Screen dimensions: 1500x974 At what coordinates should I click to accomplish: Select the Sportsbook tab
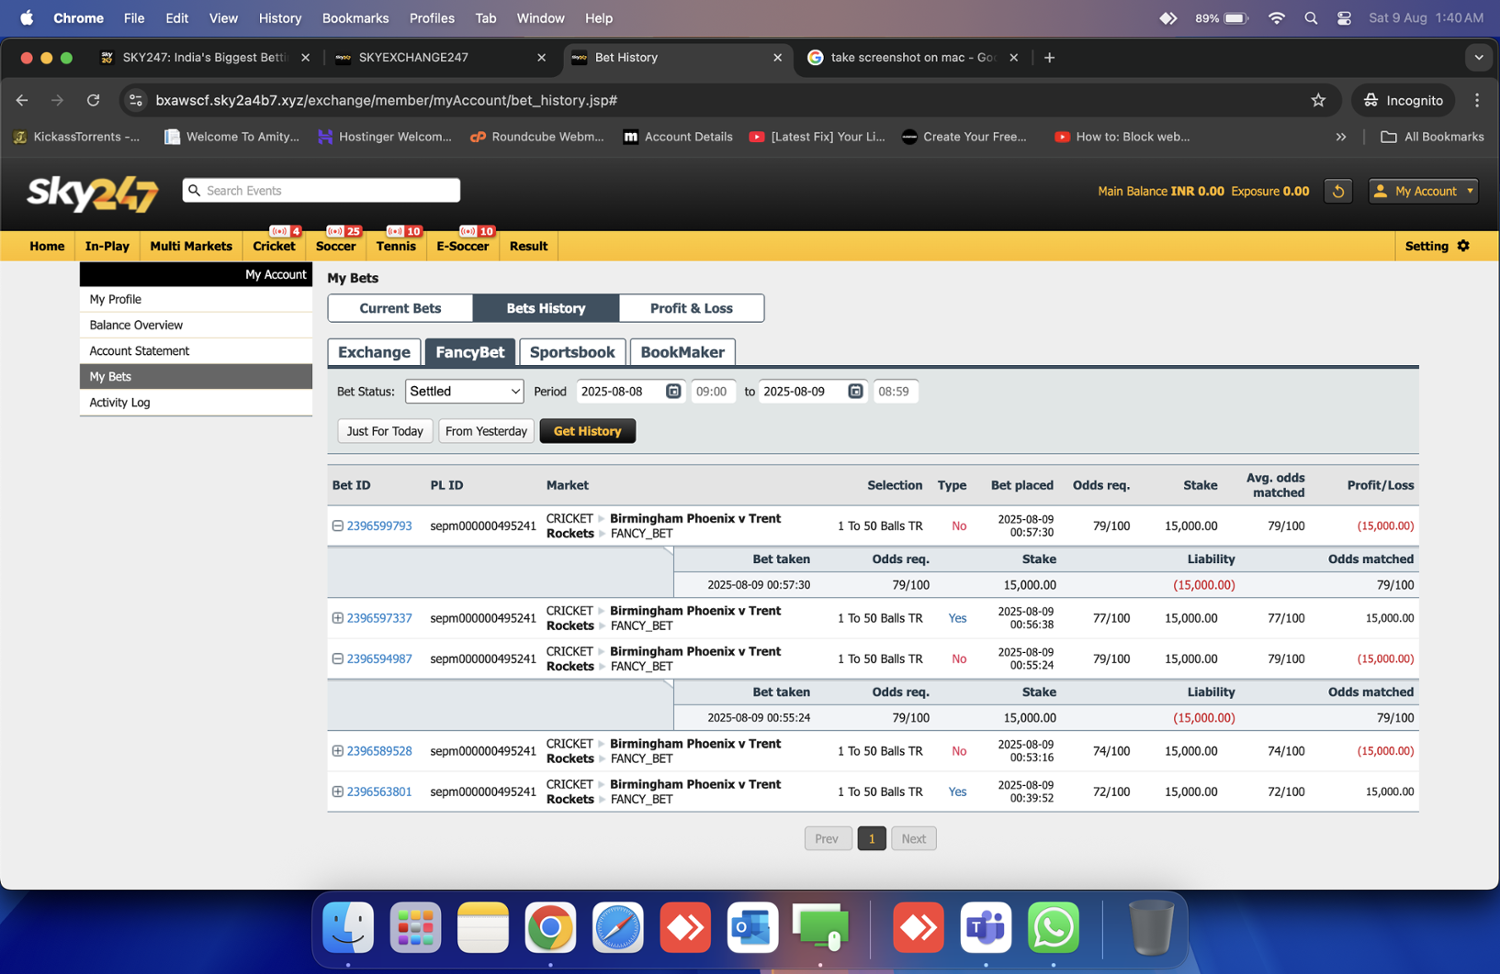tap(572, 352)
